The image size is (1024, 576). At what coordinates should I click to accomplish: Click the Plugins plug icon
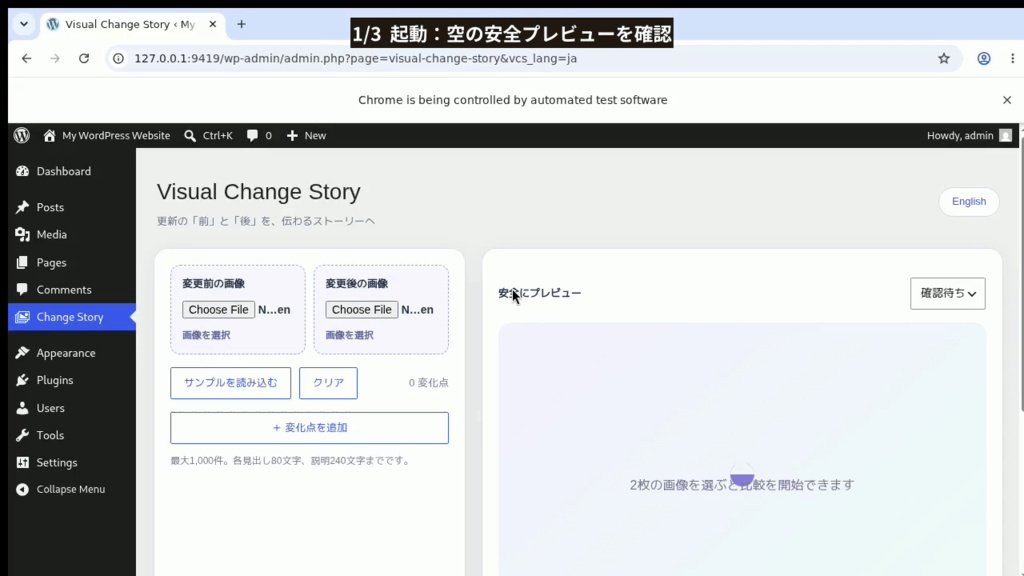click(22, 380)
